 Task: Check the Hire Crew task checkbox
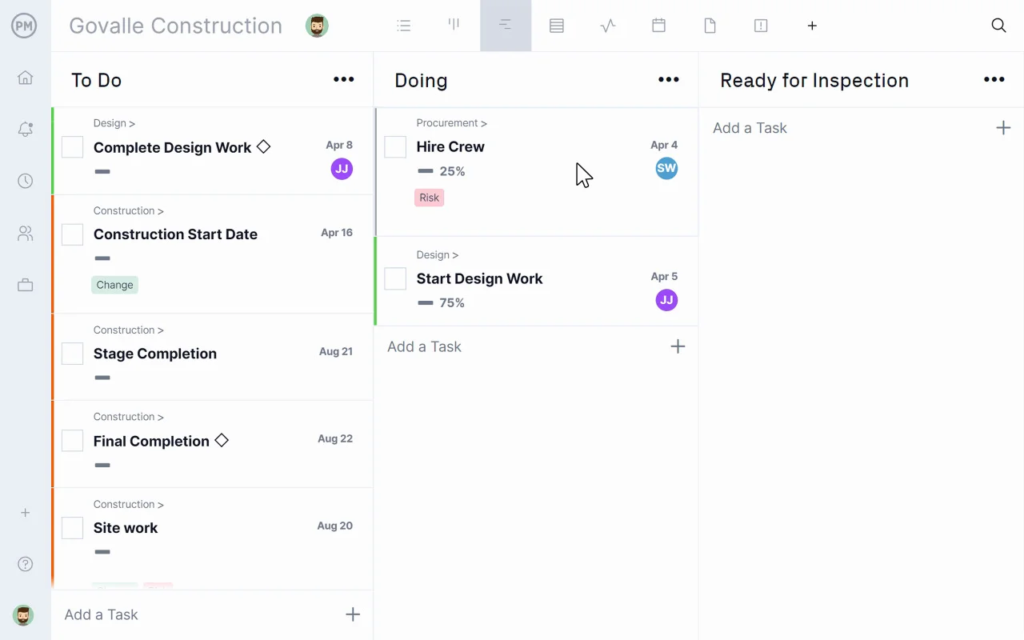point(395,146)
